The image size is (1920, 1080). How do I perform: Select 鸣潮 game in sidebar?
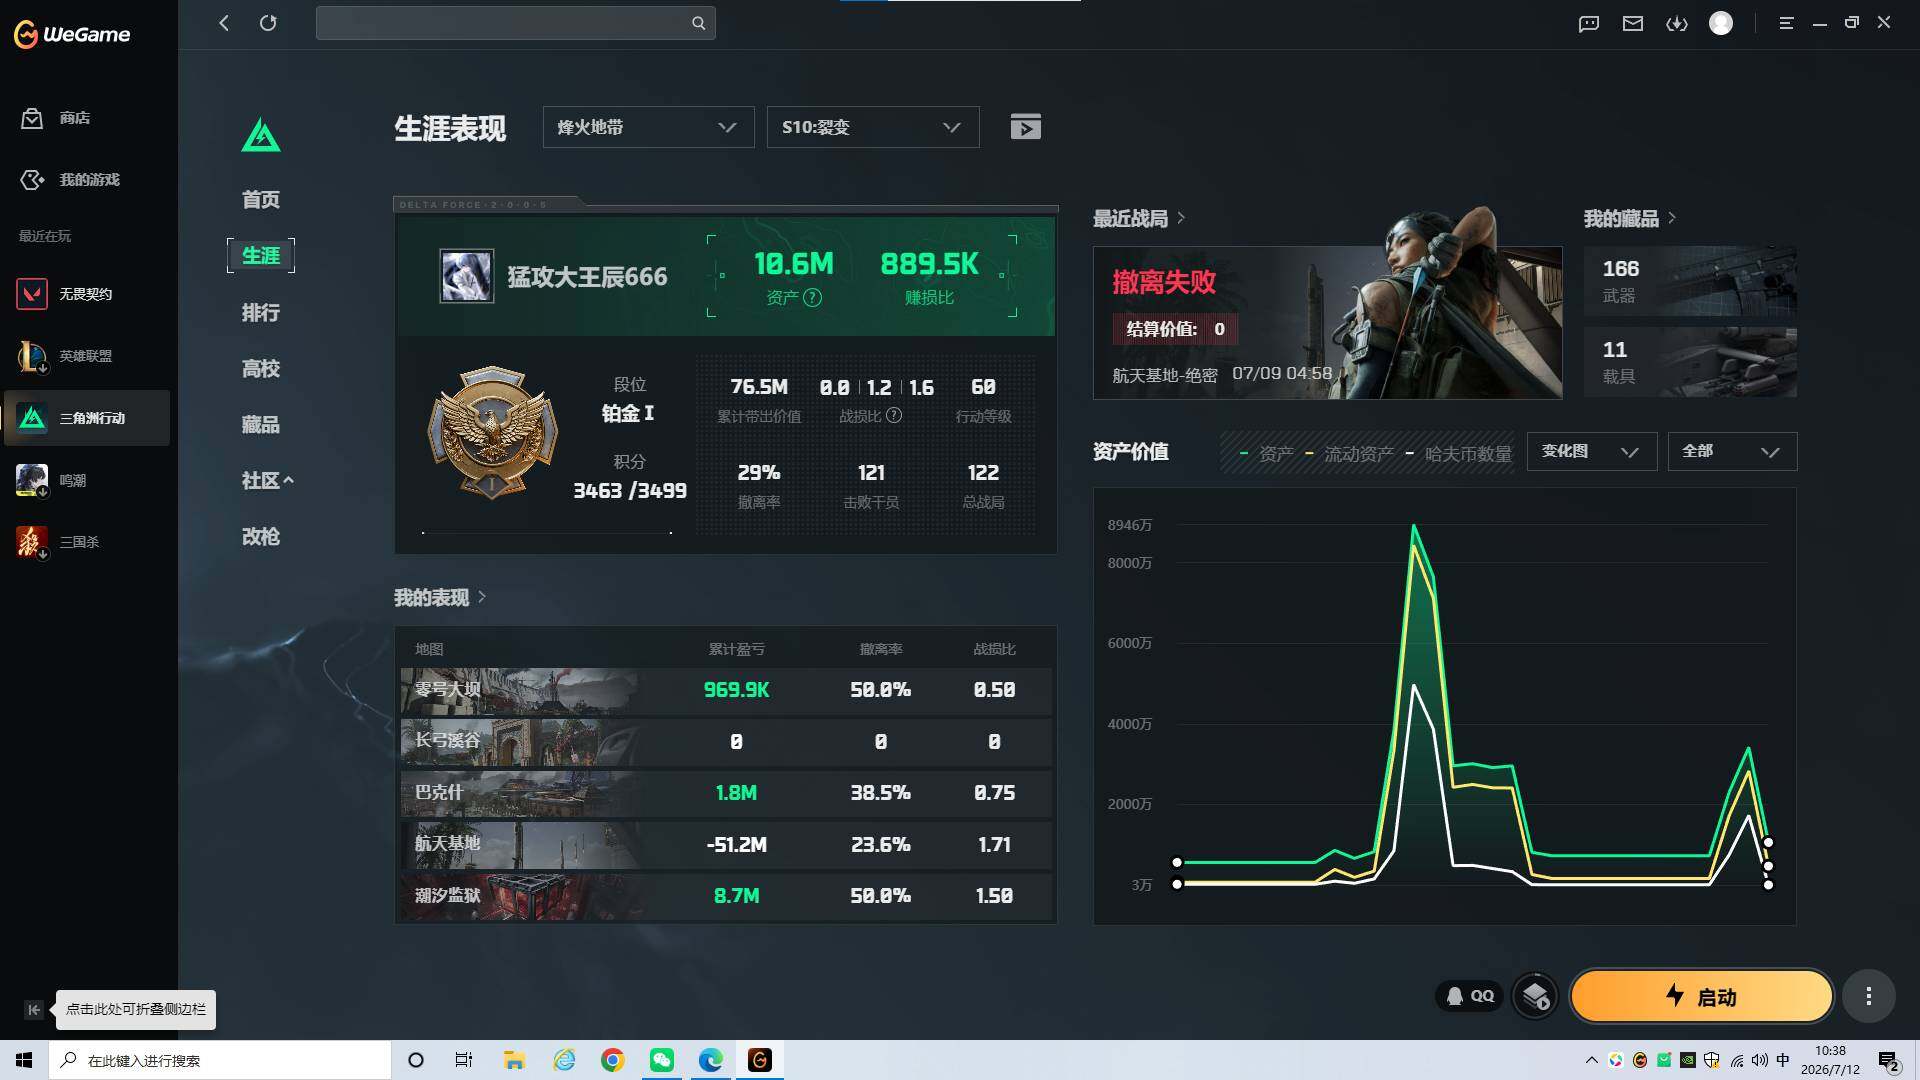88,480
